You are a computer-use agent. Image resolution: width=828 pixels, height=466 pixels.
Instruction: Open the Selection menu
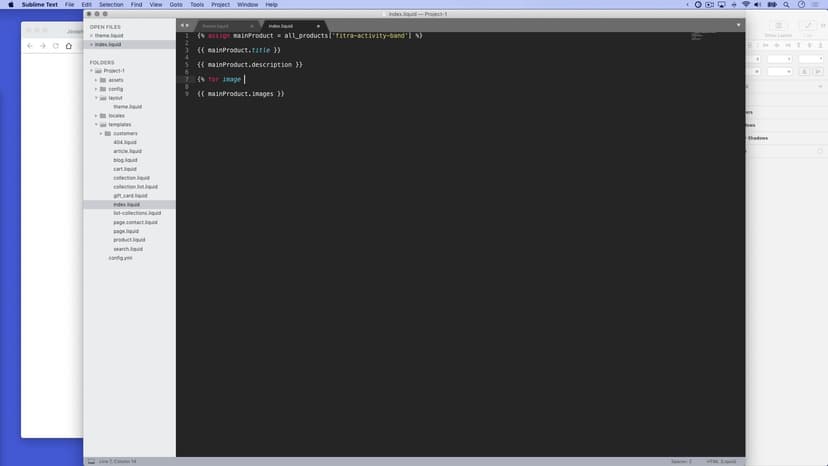click(x=111, y=5)
